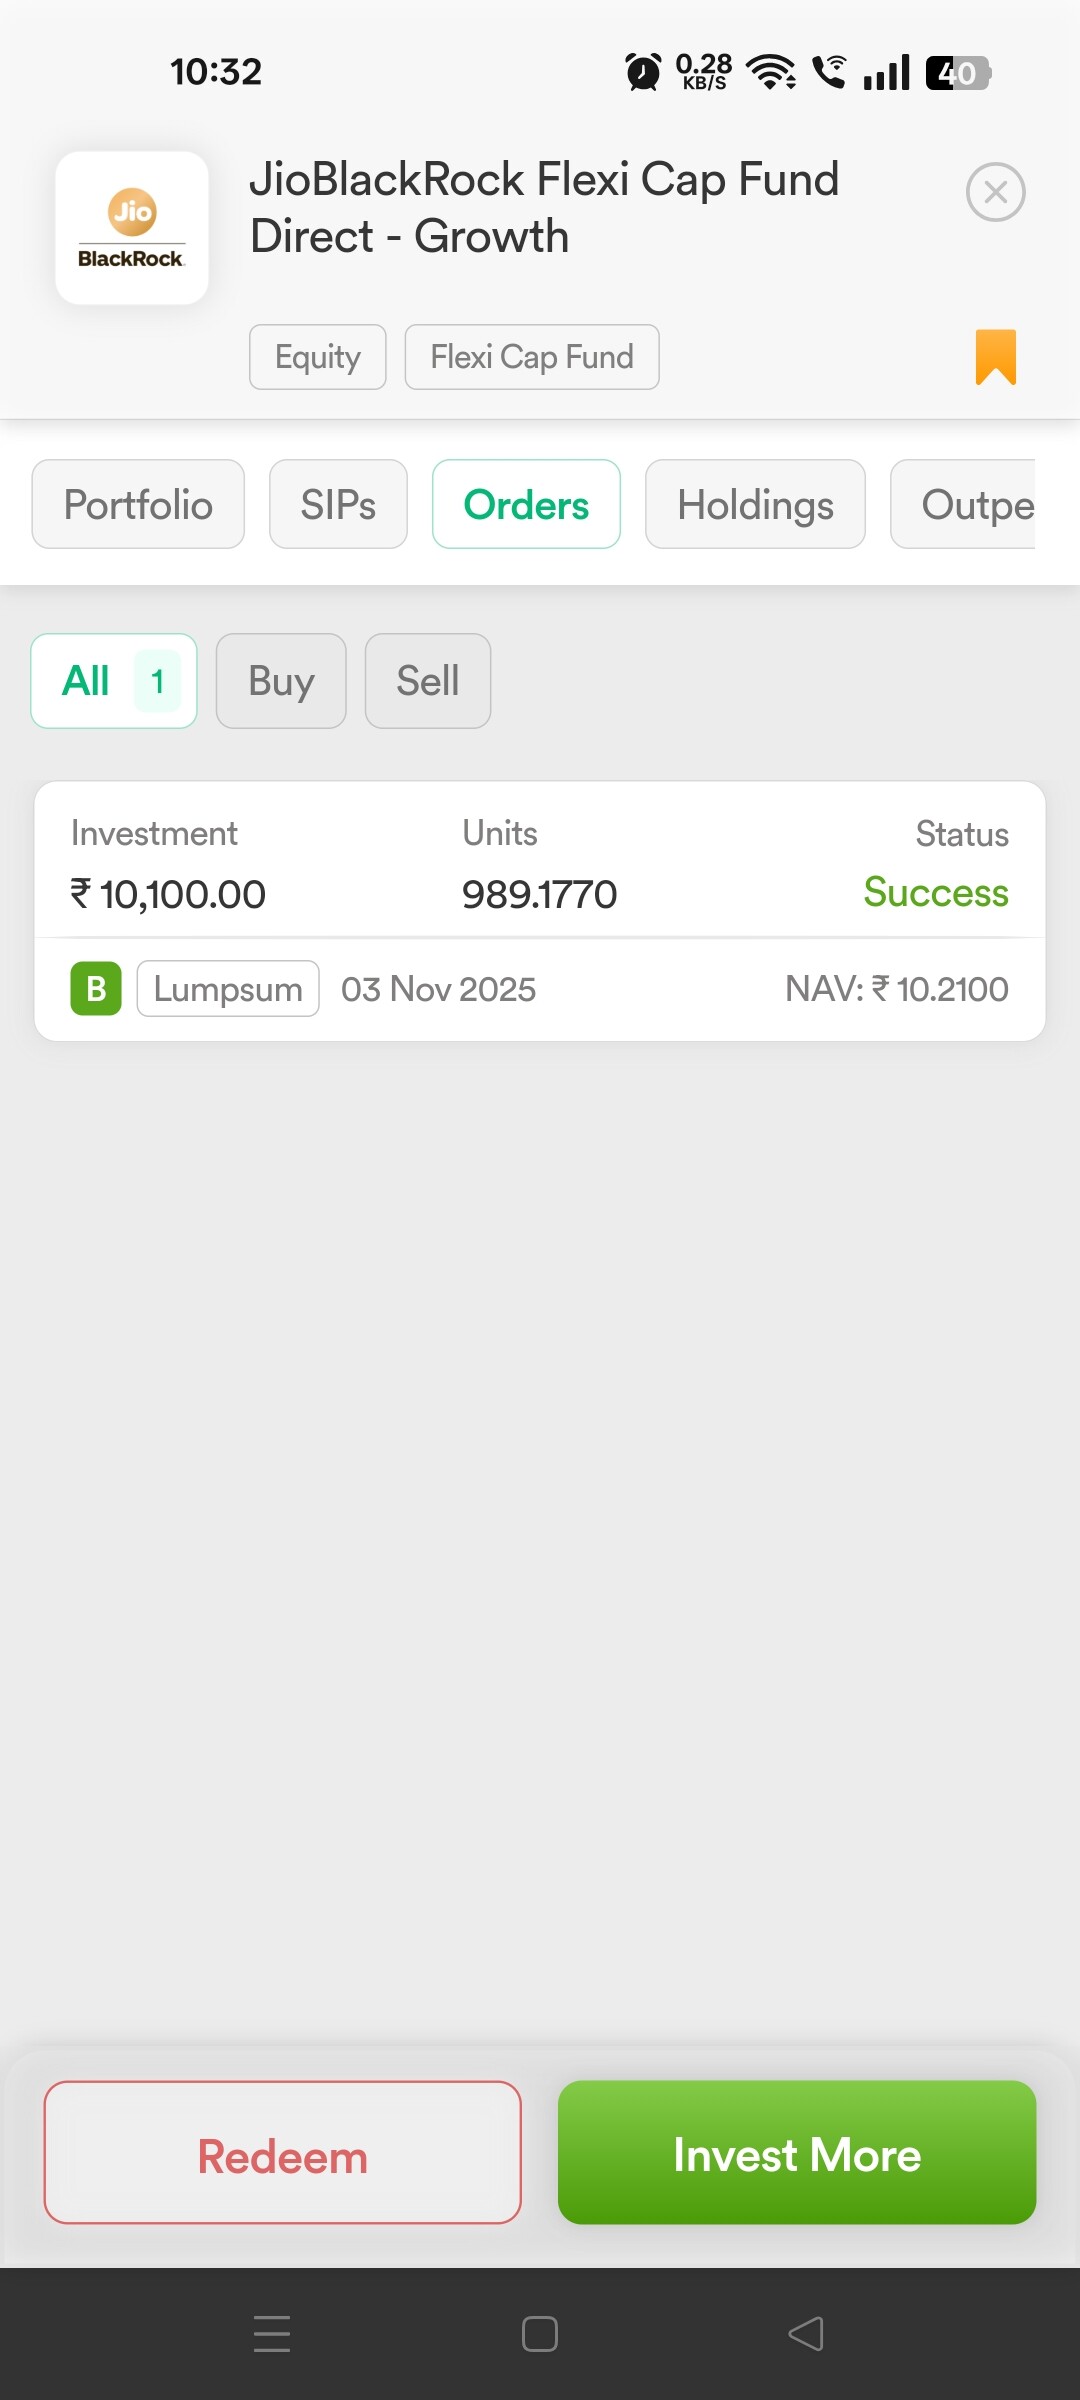Select the All orders filter
This screenshot has width=1080, height=2400.
(114, 681)
